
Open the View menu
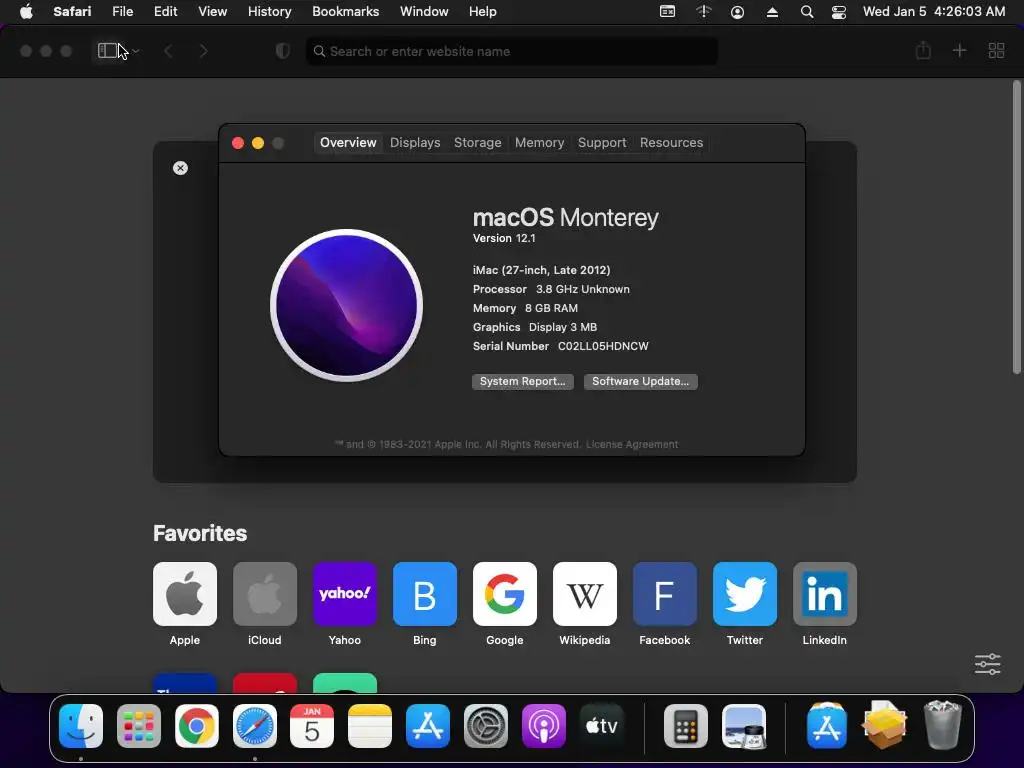click(x=212, y=12)
